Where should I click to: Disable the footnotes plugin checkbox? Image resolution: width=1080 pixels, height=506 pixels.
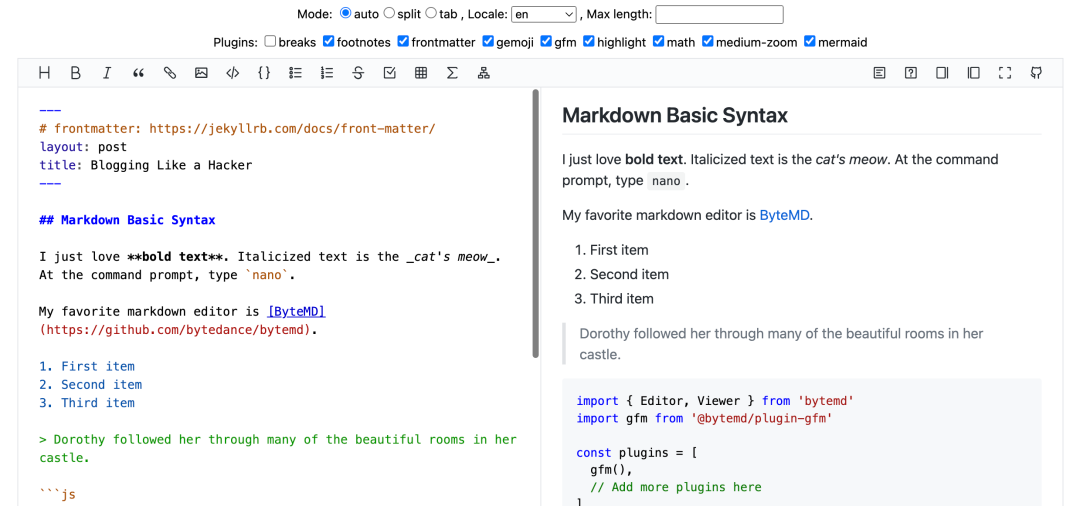(x=329, y=41)
